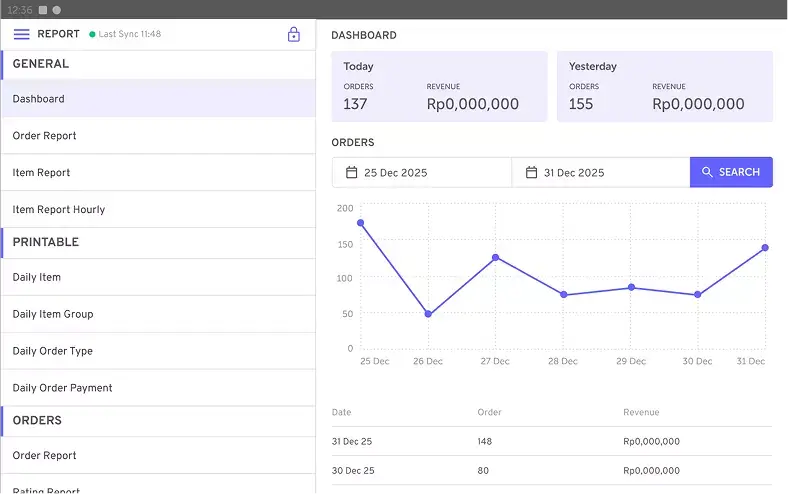Click the start date calendar icon
The width and height of the screenshot is (788, 494).
coord(351,172)
